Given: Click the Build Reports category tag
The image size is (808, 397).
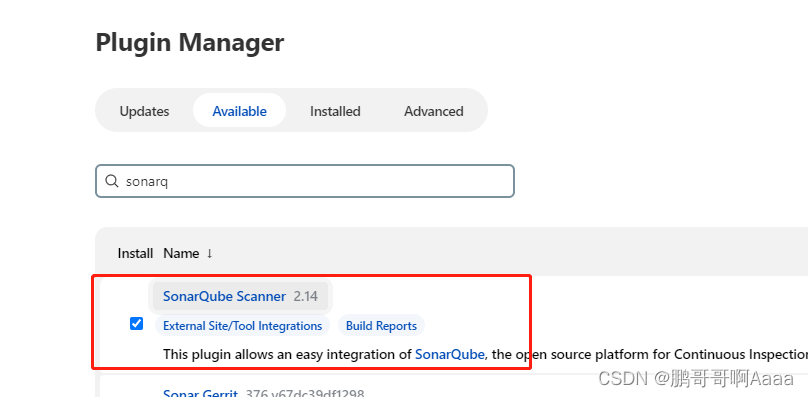Looking at the screenshot, I should pyautogui.click(x=381, y=326).
